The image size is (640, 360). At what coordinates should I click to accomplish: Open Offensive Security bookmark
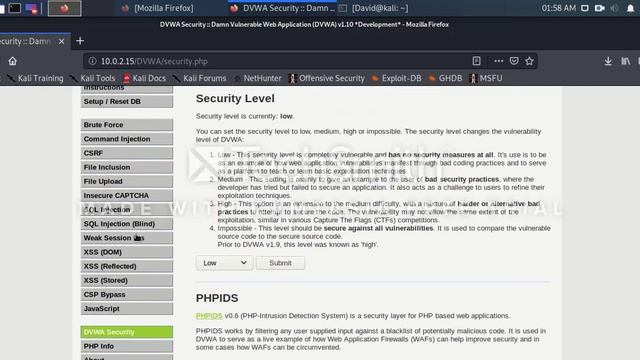point(327,78)
